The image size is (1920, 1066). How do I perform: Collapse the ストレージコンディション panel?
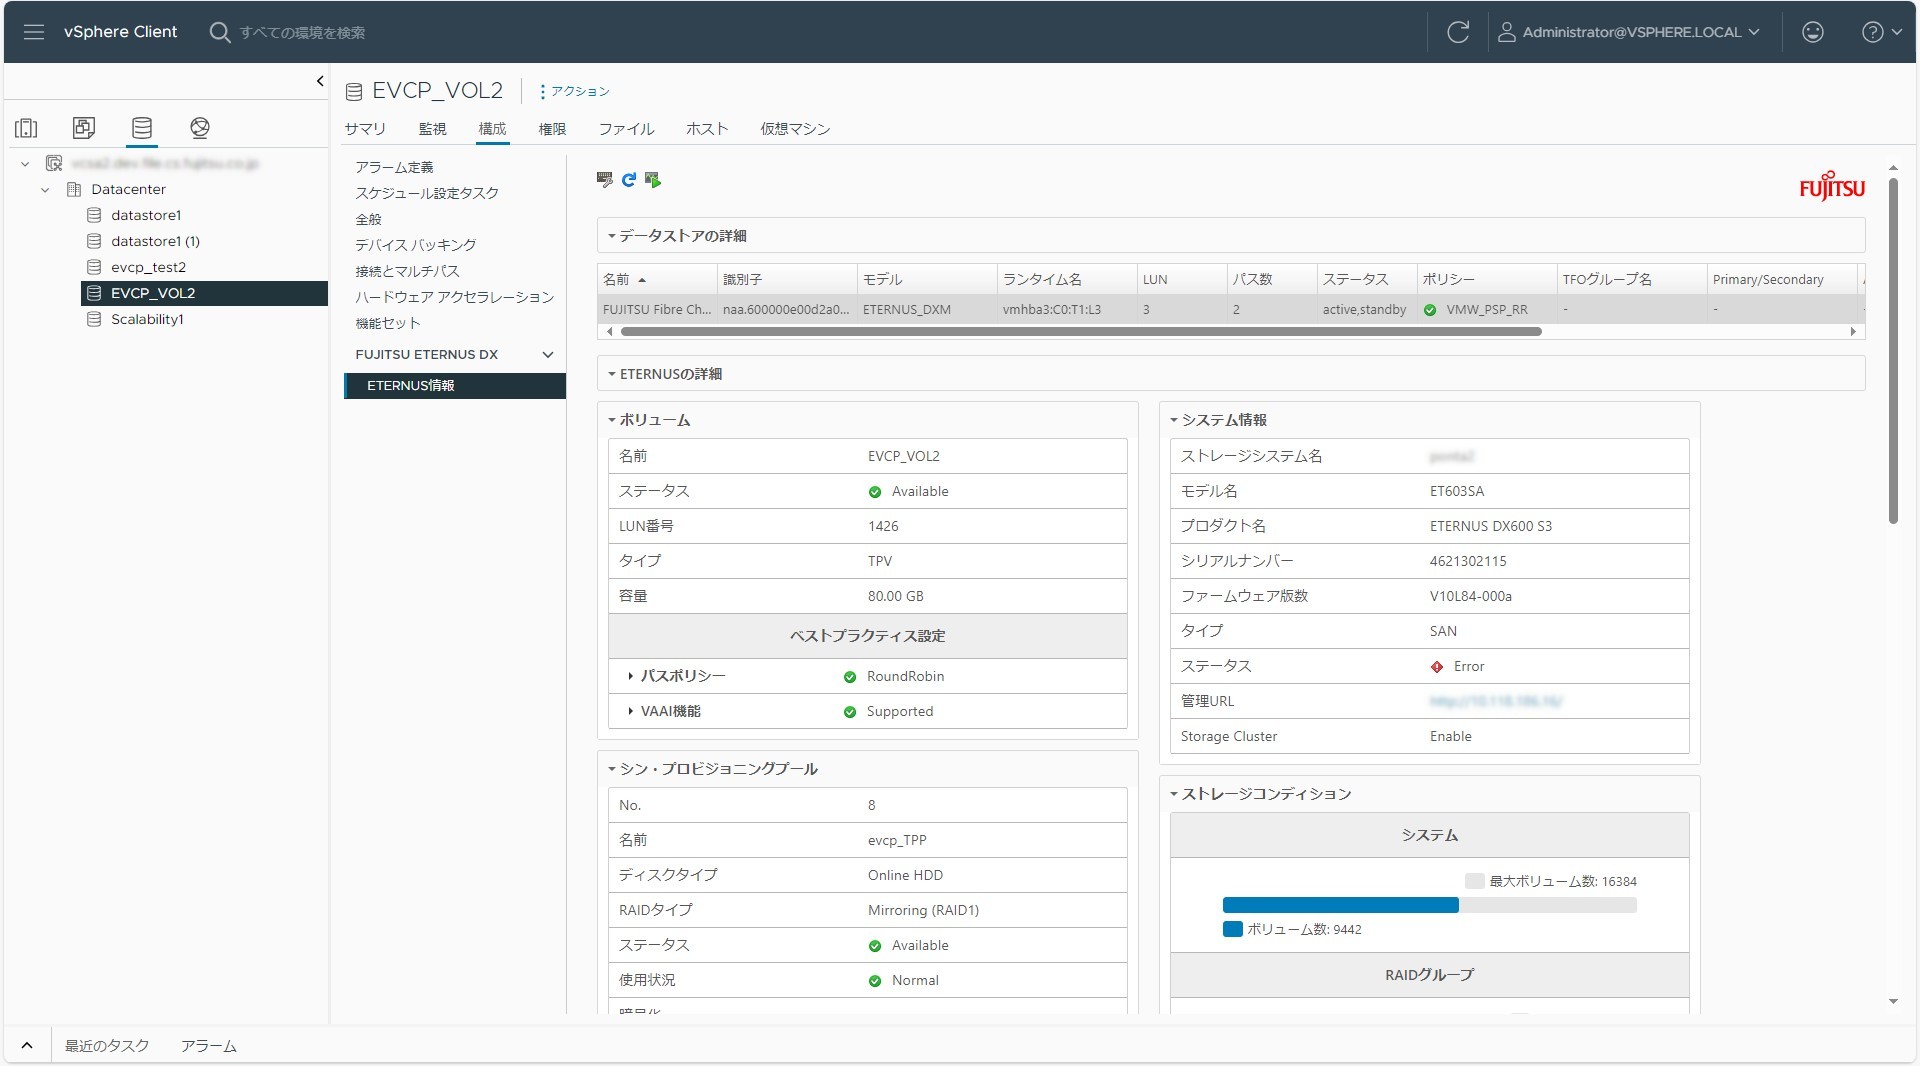tap(1174, 794)
